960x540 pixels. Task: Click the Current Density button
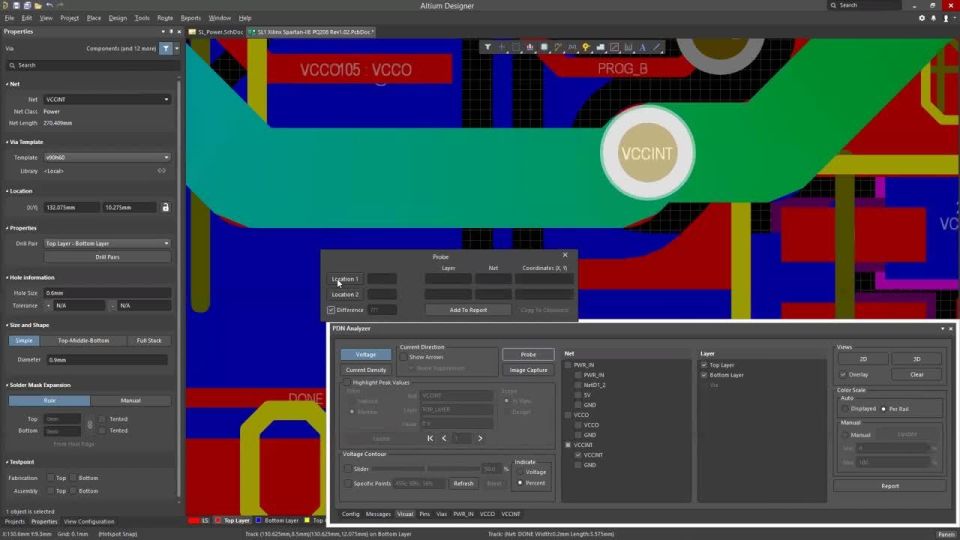coord(366,370)
